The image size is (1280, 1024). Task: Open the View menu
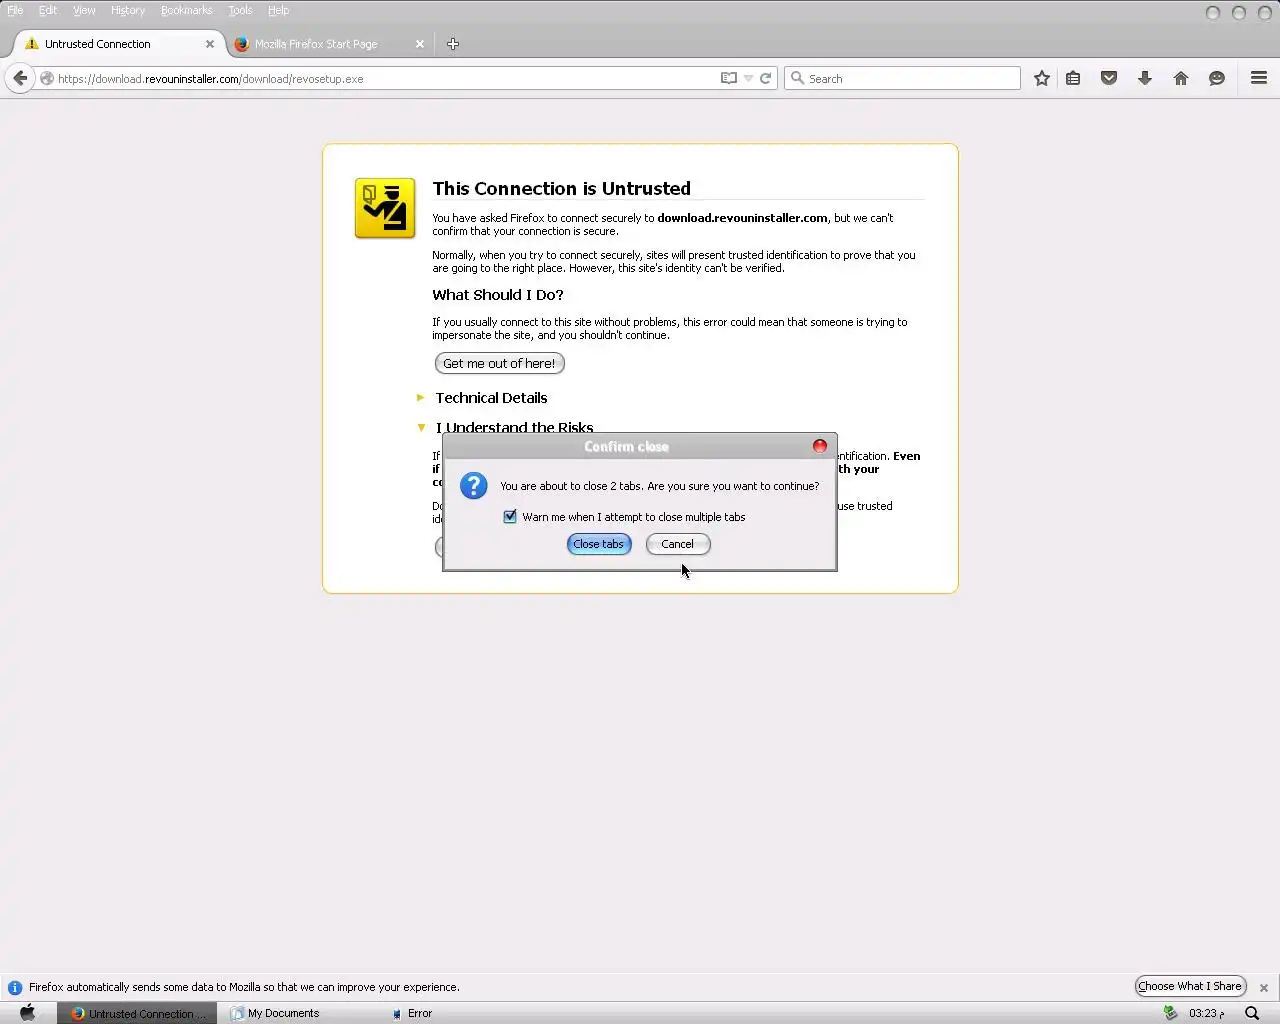84,10
